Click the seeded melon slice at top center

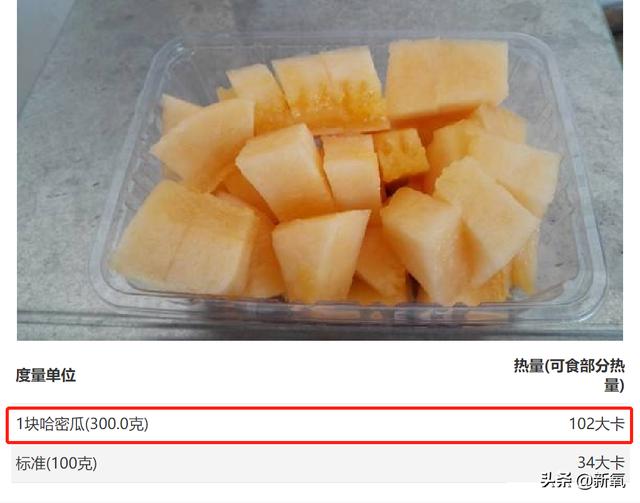[x=329, y=89]
